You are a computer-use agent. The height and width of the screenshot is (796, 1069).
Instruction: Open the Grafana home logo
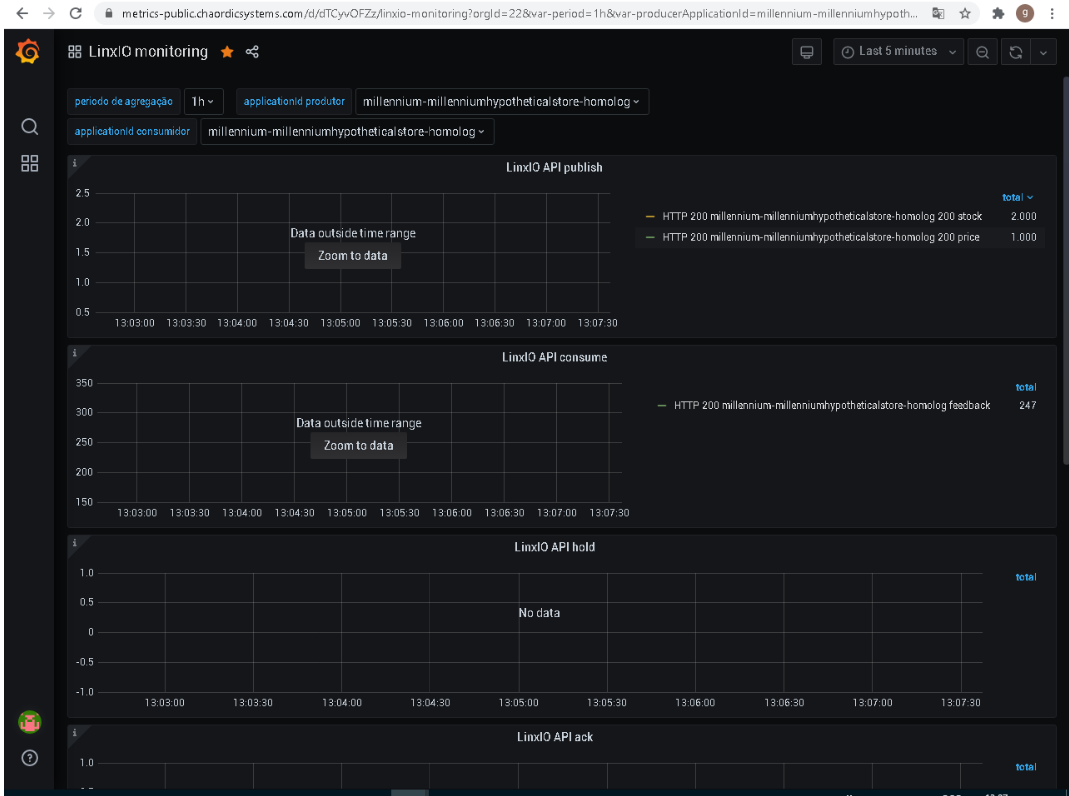click(x=28, y=51)
